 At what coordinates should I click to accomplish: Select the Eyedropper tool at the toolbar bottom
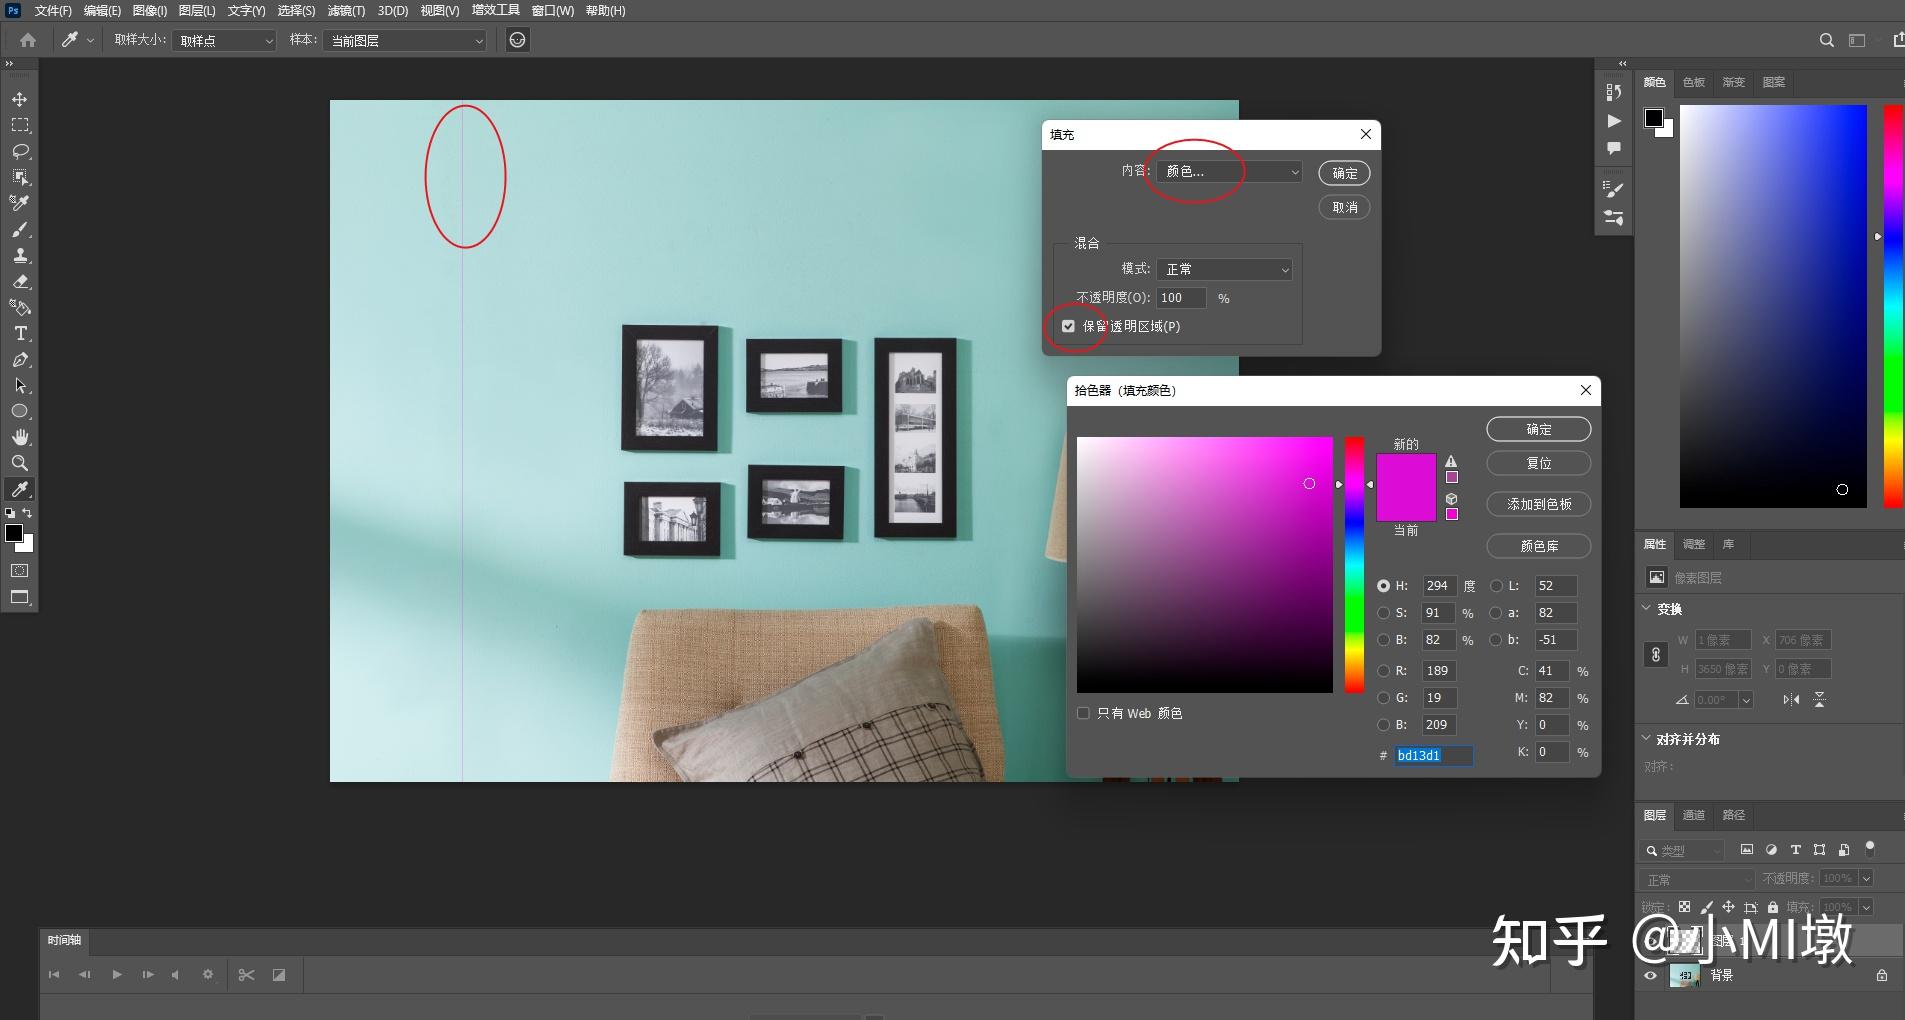tap(20, 490)
